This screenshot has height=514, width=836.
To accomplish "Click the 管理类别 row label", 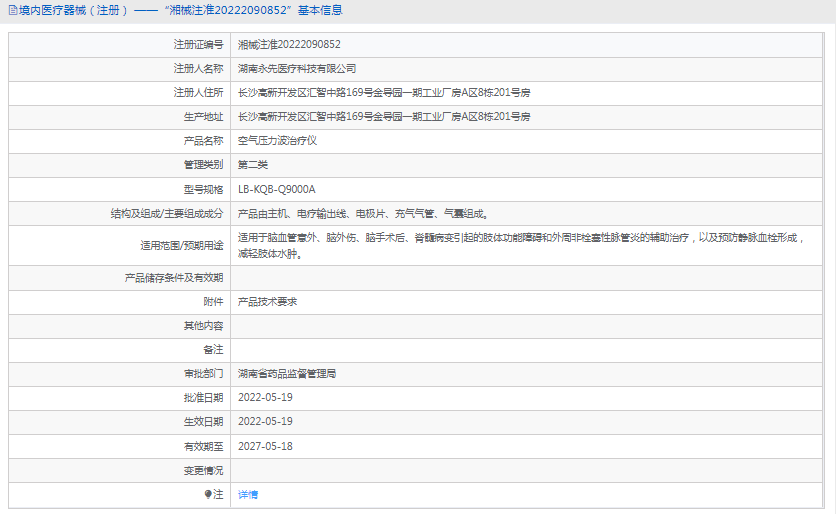I will 204,165.
